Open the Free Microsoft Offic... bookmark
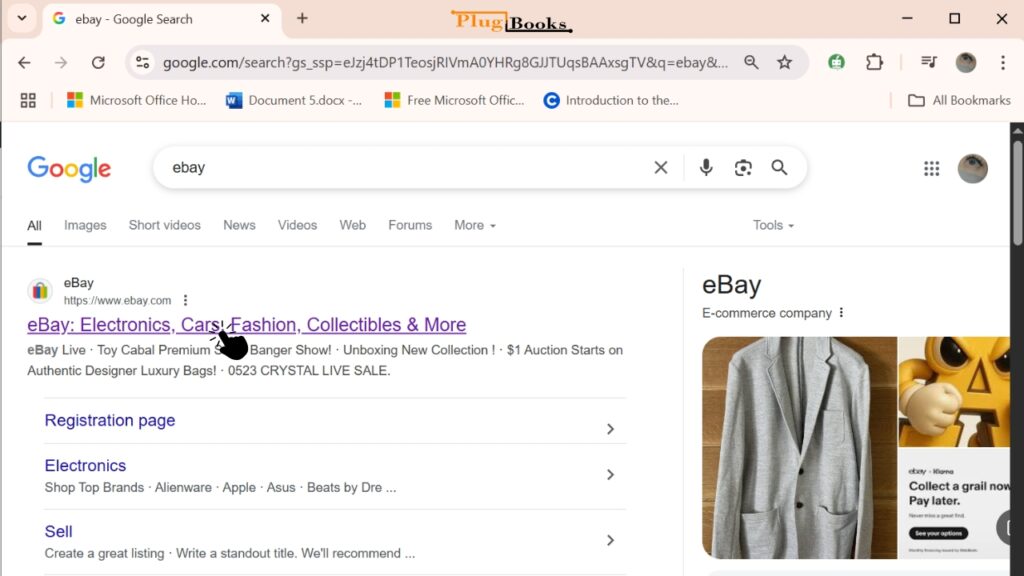 coord(455,101)
